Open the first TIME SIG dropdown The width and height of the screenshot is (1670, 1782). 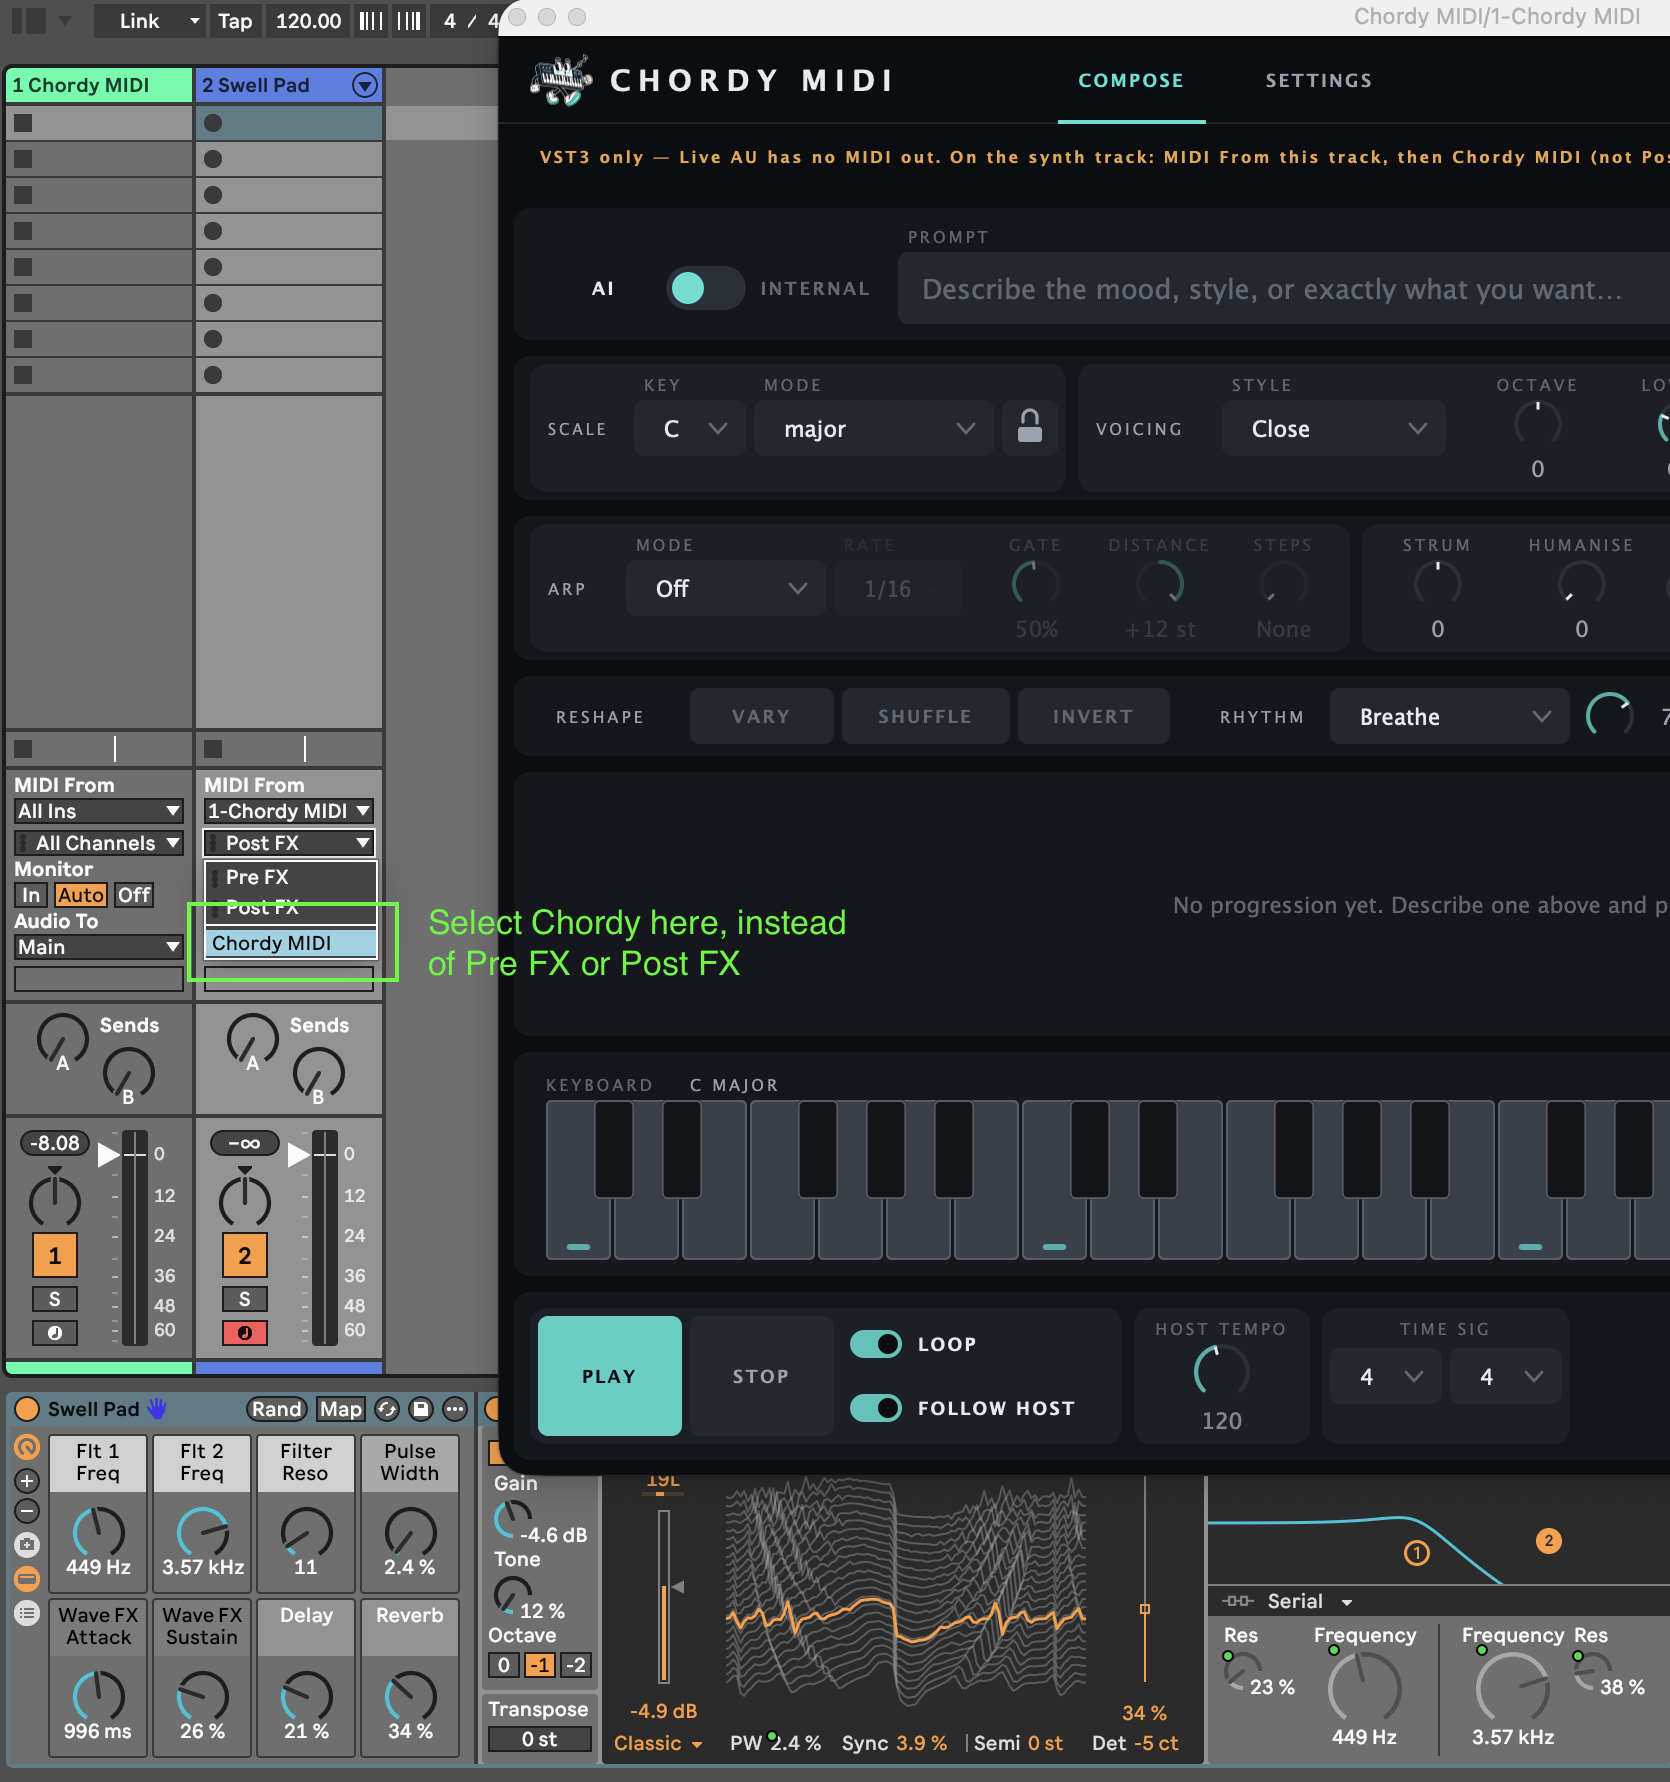(1386, 1376)
